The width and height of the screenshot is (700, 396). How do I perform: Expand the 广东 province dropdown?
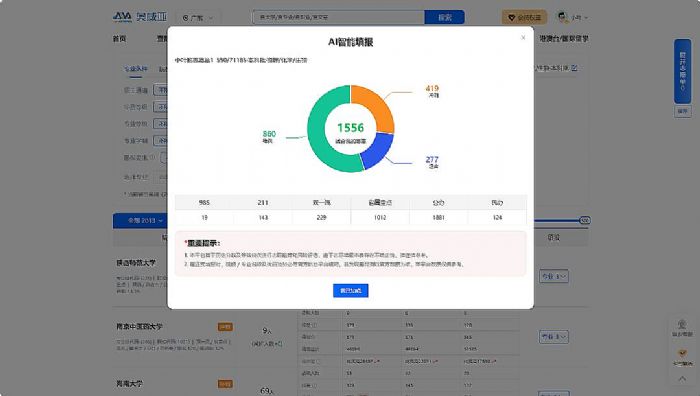coord(199,18)
